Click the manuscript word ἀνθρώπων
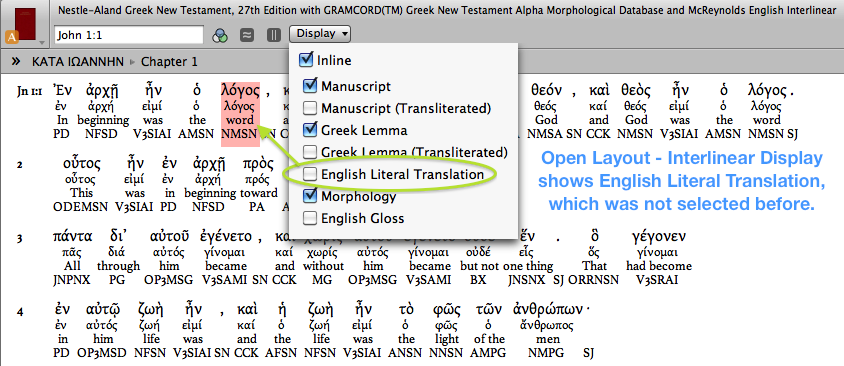The width and height of the screenshot is (844, 366). (549, 309)
